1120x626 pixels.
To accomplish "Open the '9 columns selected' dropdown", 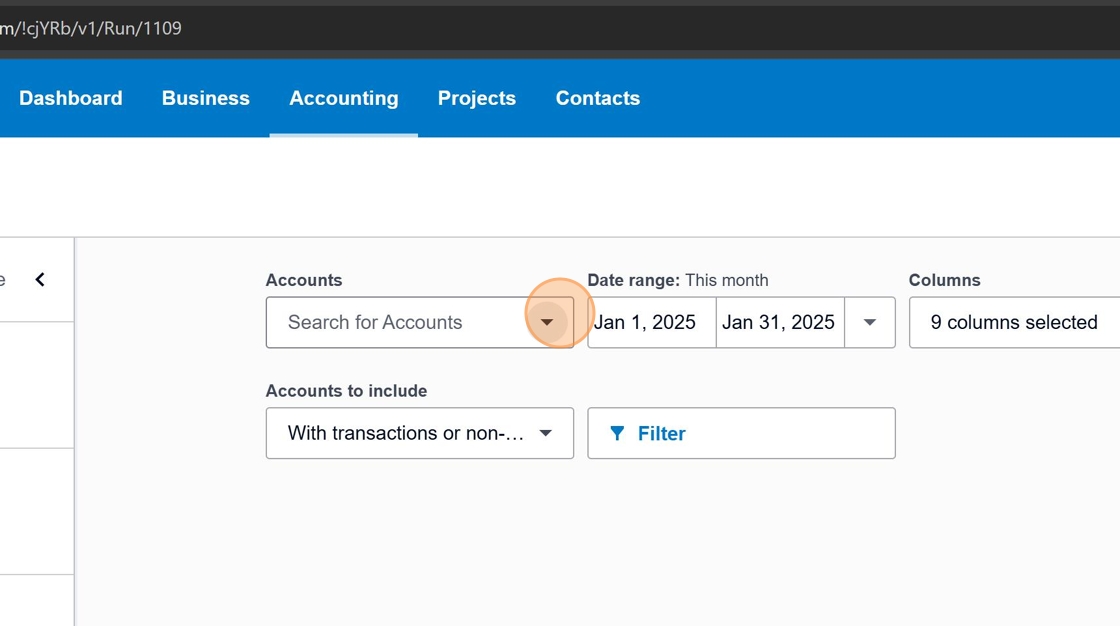I will tap(1014, 322).
